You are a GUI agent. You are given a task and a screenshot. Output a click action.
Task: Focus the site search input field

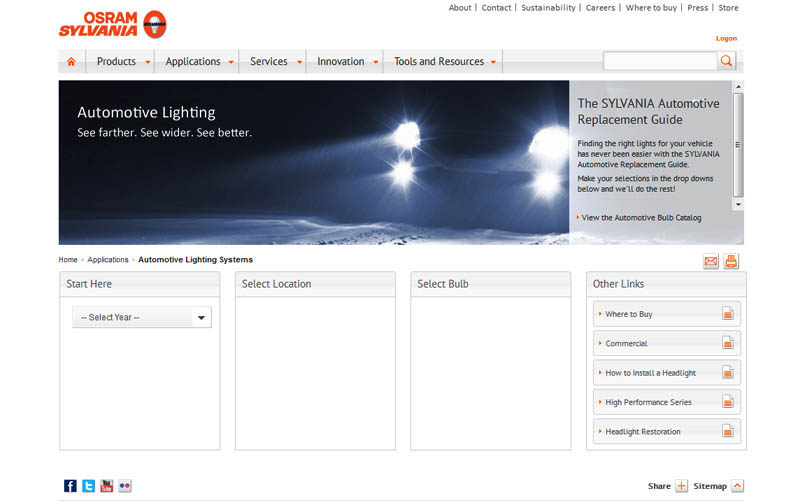660,61
